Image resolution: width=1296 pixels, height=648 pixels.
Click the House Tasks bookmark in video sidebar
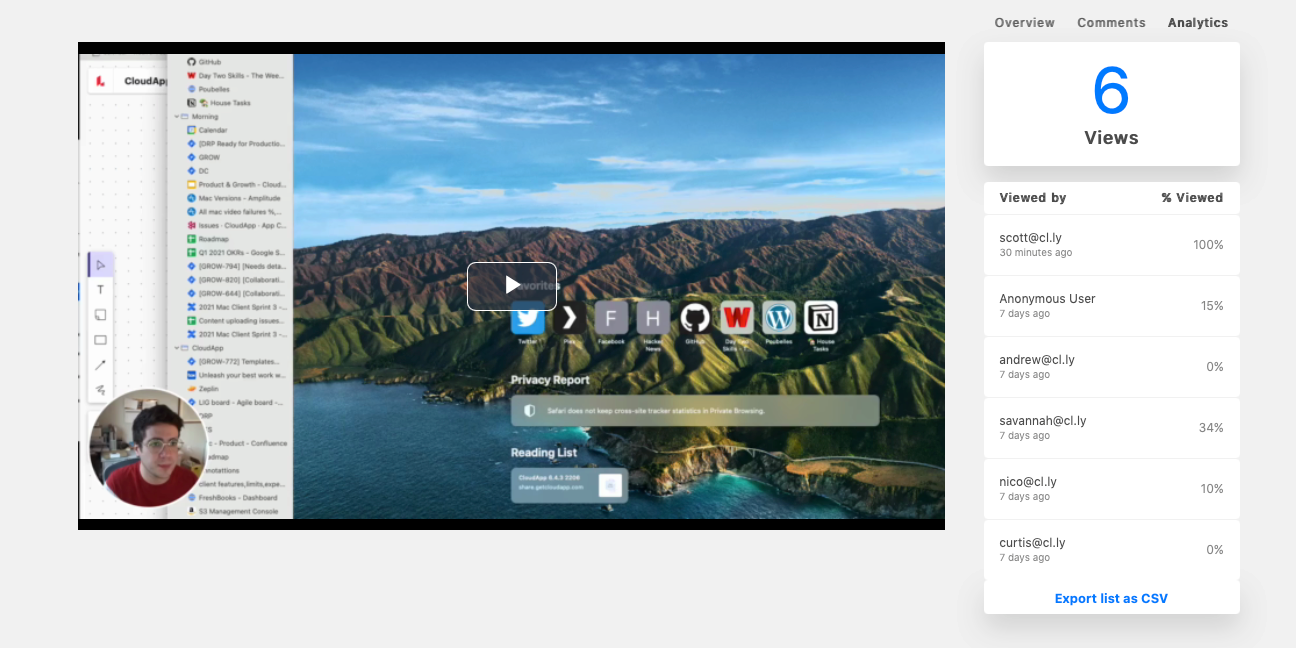(x=220, y=103)
